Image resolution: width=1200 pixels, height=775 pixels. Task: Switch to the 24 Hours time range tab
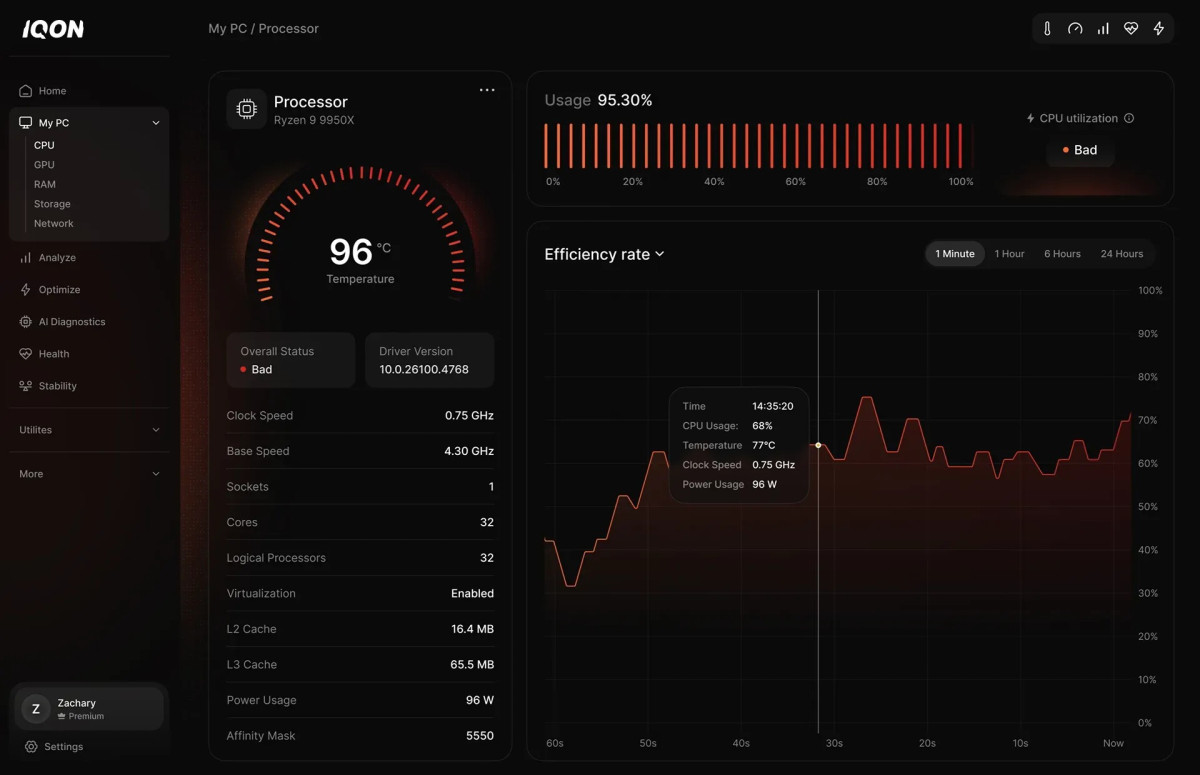click(1122, 253)
